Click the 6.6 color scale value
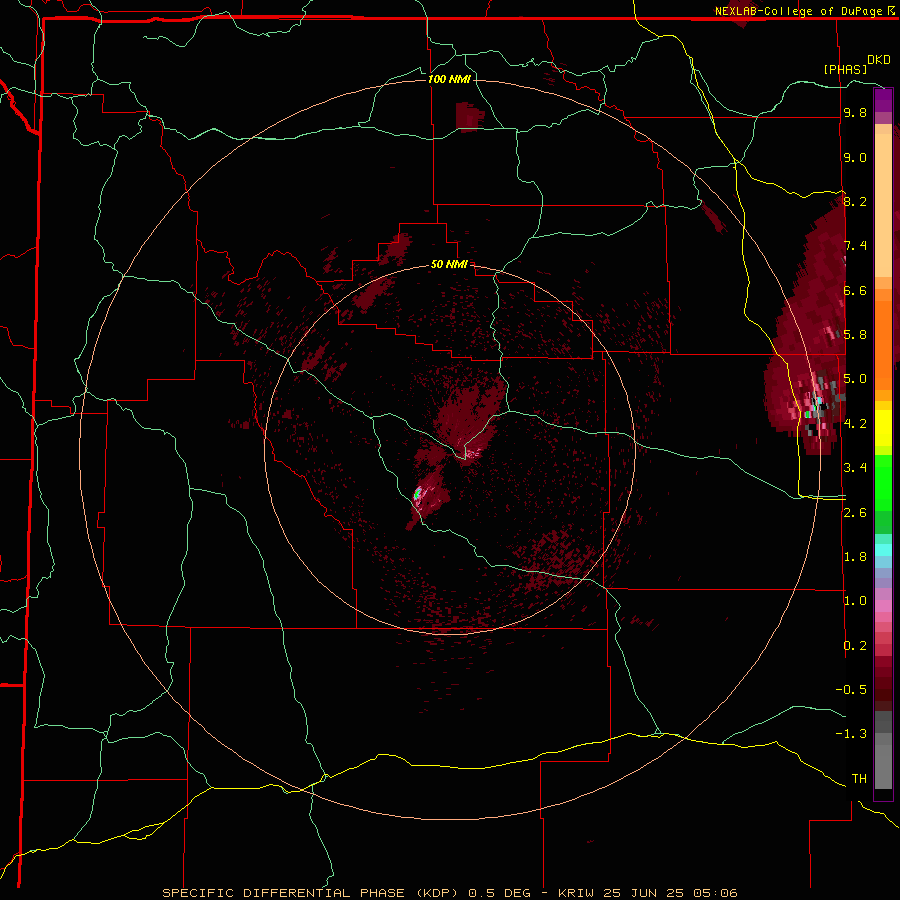This screenshot has width=900, height=900. coord(855,291)
